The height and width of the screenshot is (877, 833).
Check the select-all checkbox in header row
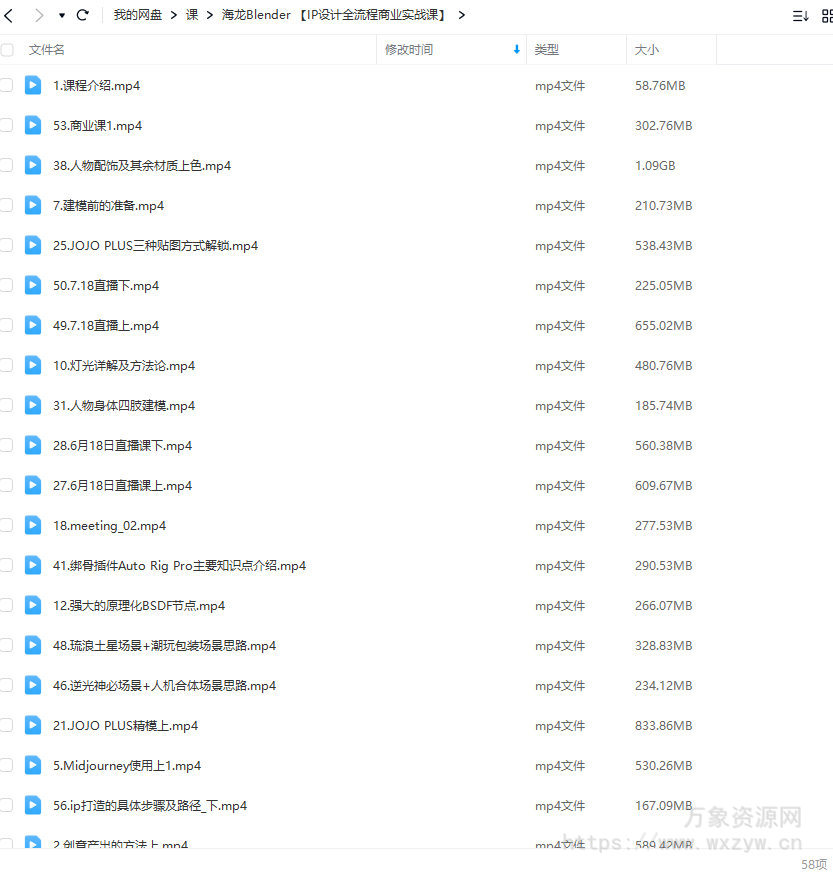click(6, 48)
